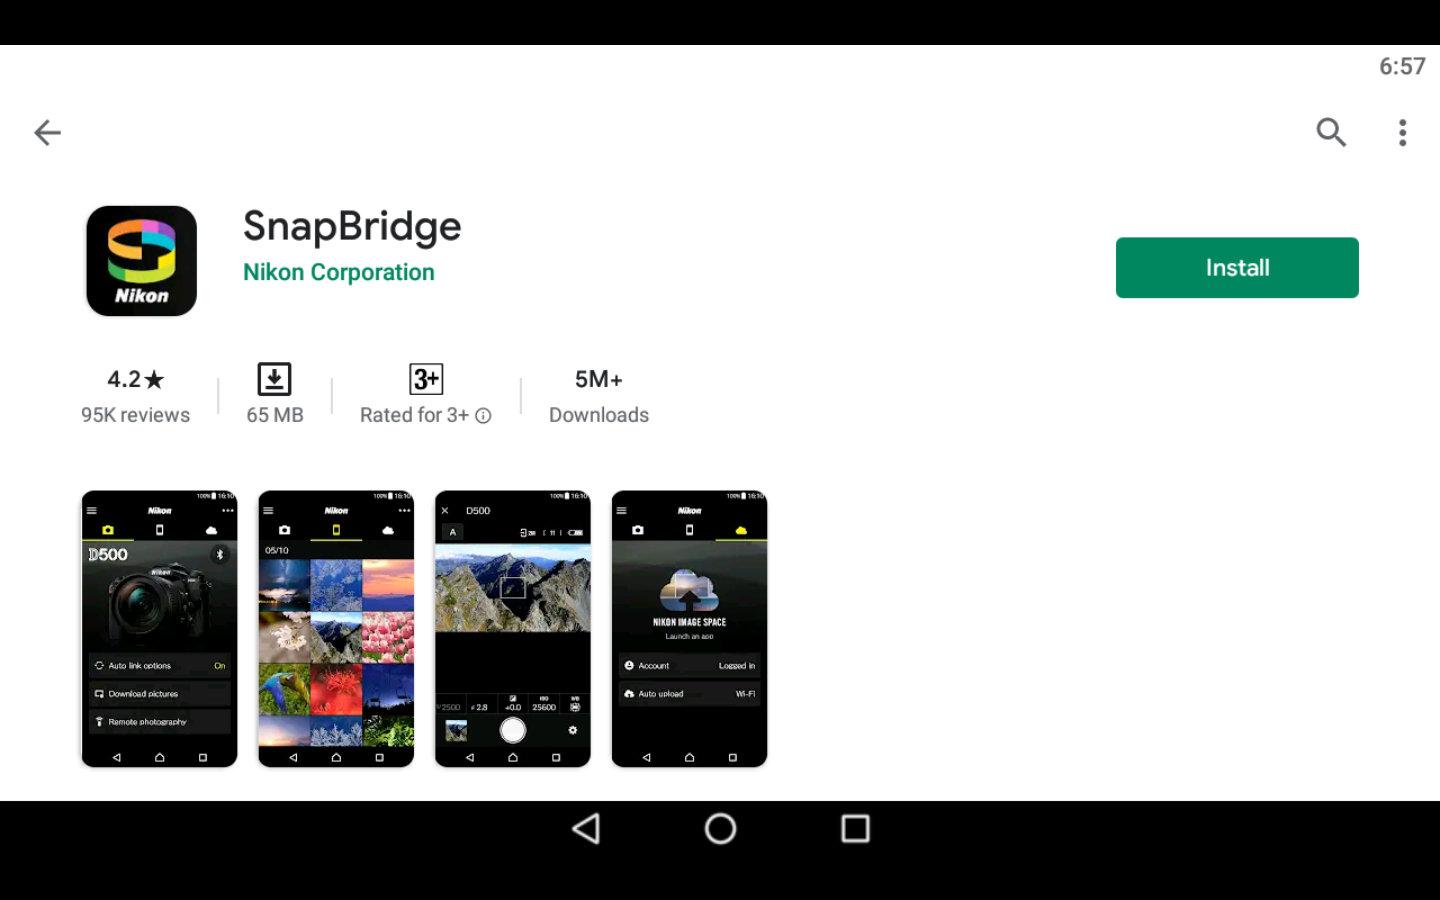Tap the 65 MB download size icon
Image resolution: width=1440 pixels, height=900 pixels.
click(x=274, y=380)
